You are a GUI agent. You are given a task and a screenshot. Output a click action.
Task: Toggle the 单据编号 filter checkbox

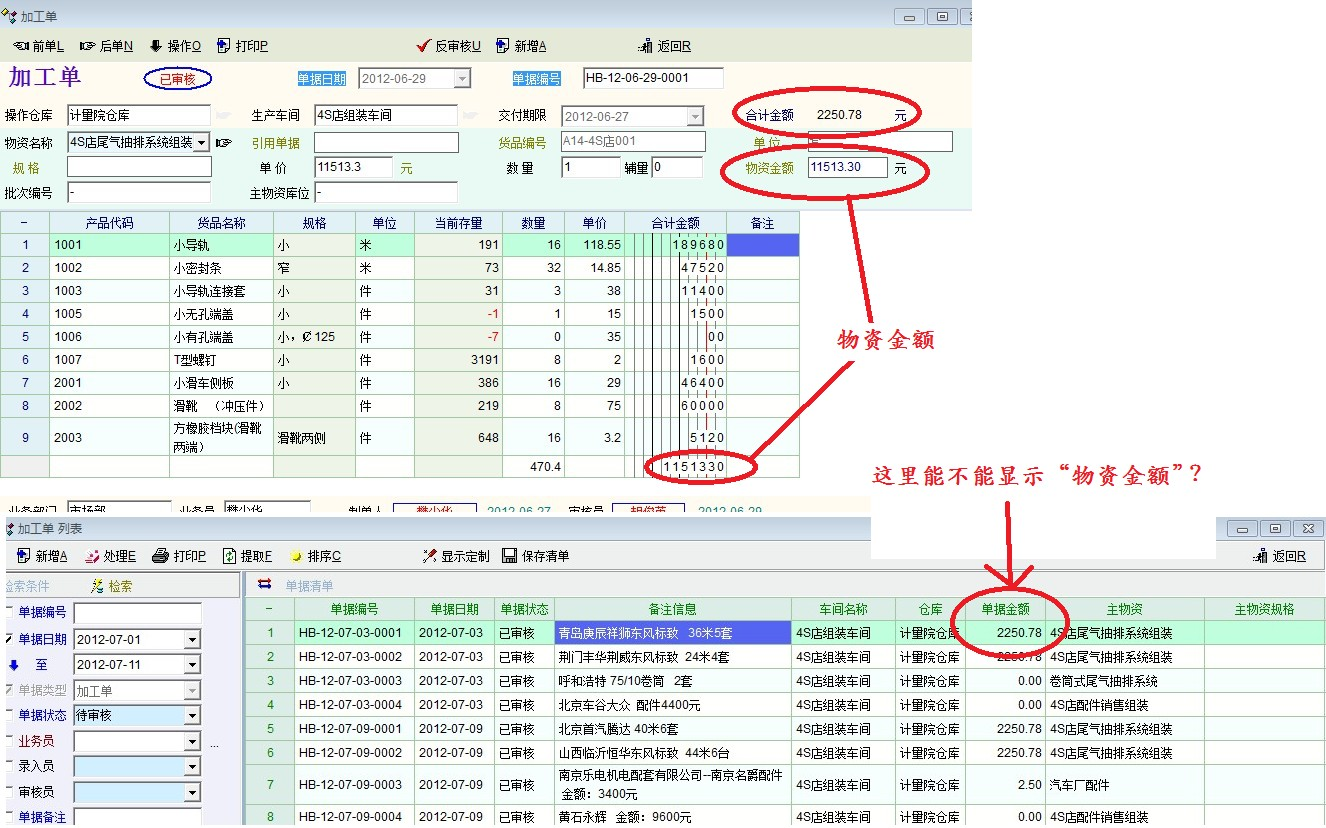click(x=10, y=612)
